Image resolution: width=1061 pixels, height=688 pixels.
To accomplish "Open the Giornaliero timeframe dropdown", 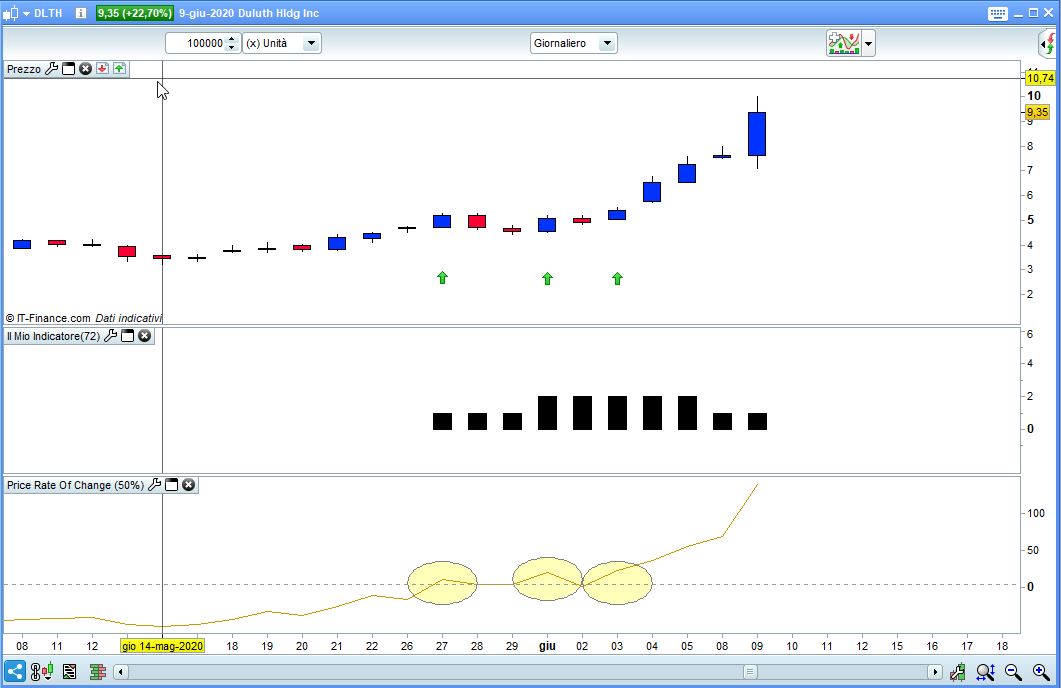I will [573, 43].
